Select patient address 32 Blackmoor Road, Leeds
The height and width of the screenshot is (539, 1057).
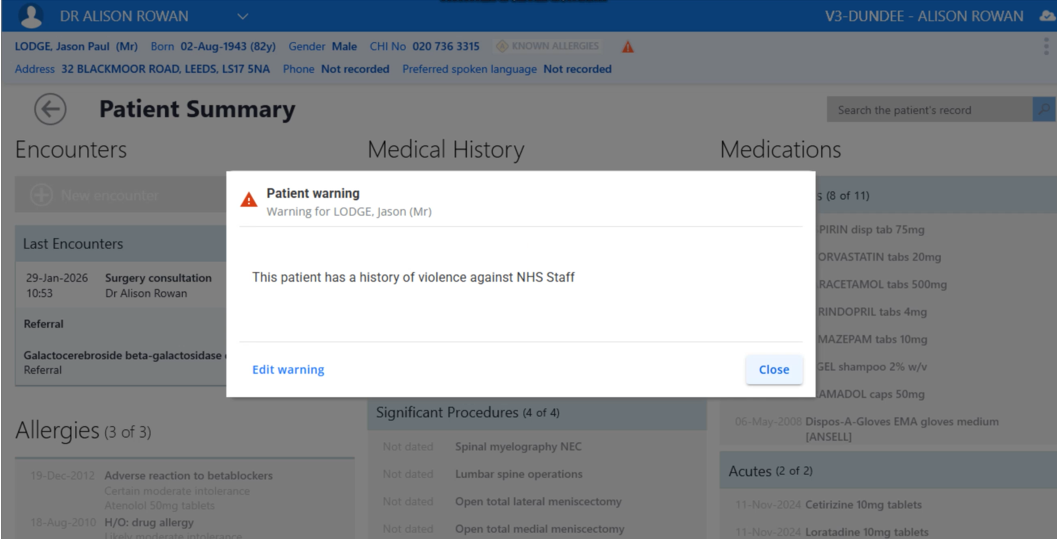166,69
